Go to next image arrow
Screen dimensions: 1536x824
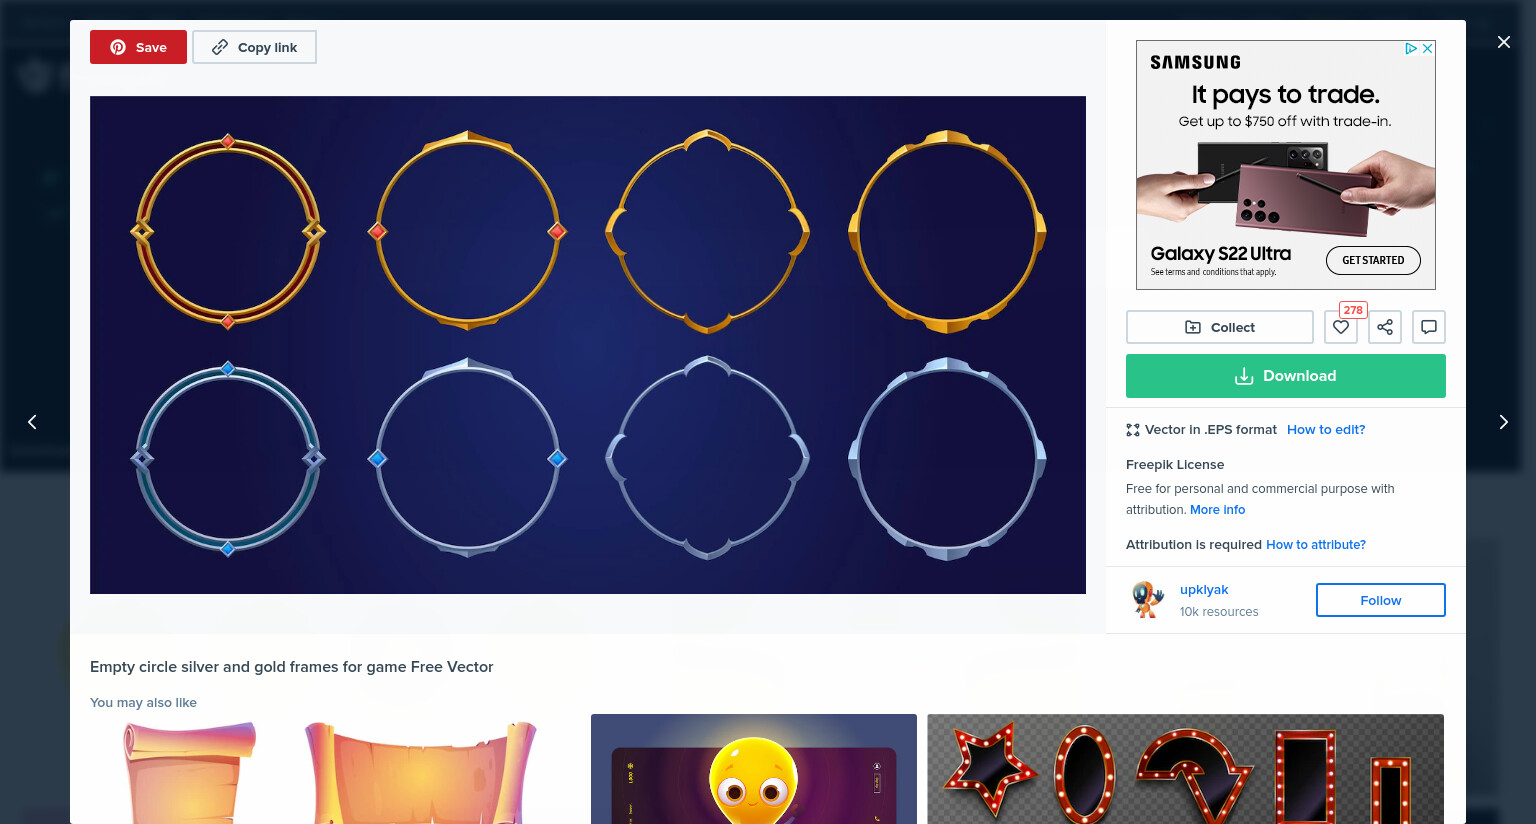(x=1503, y=422)
